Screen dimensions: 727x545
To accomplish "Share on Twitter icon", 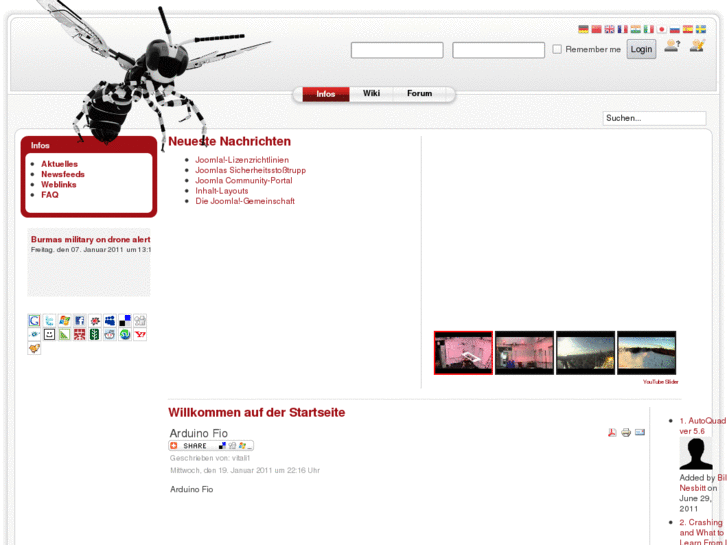I will (x=49, y=321).
